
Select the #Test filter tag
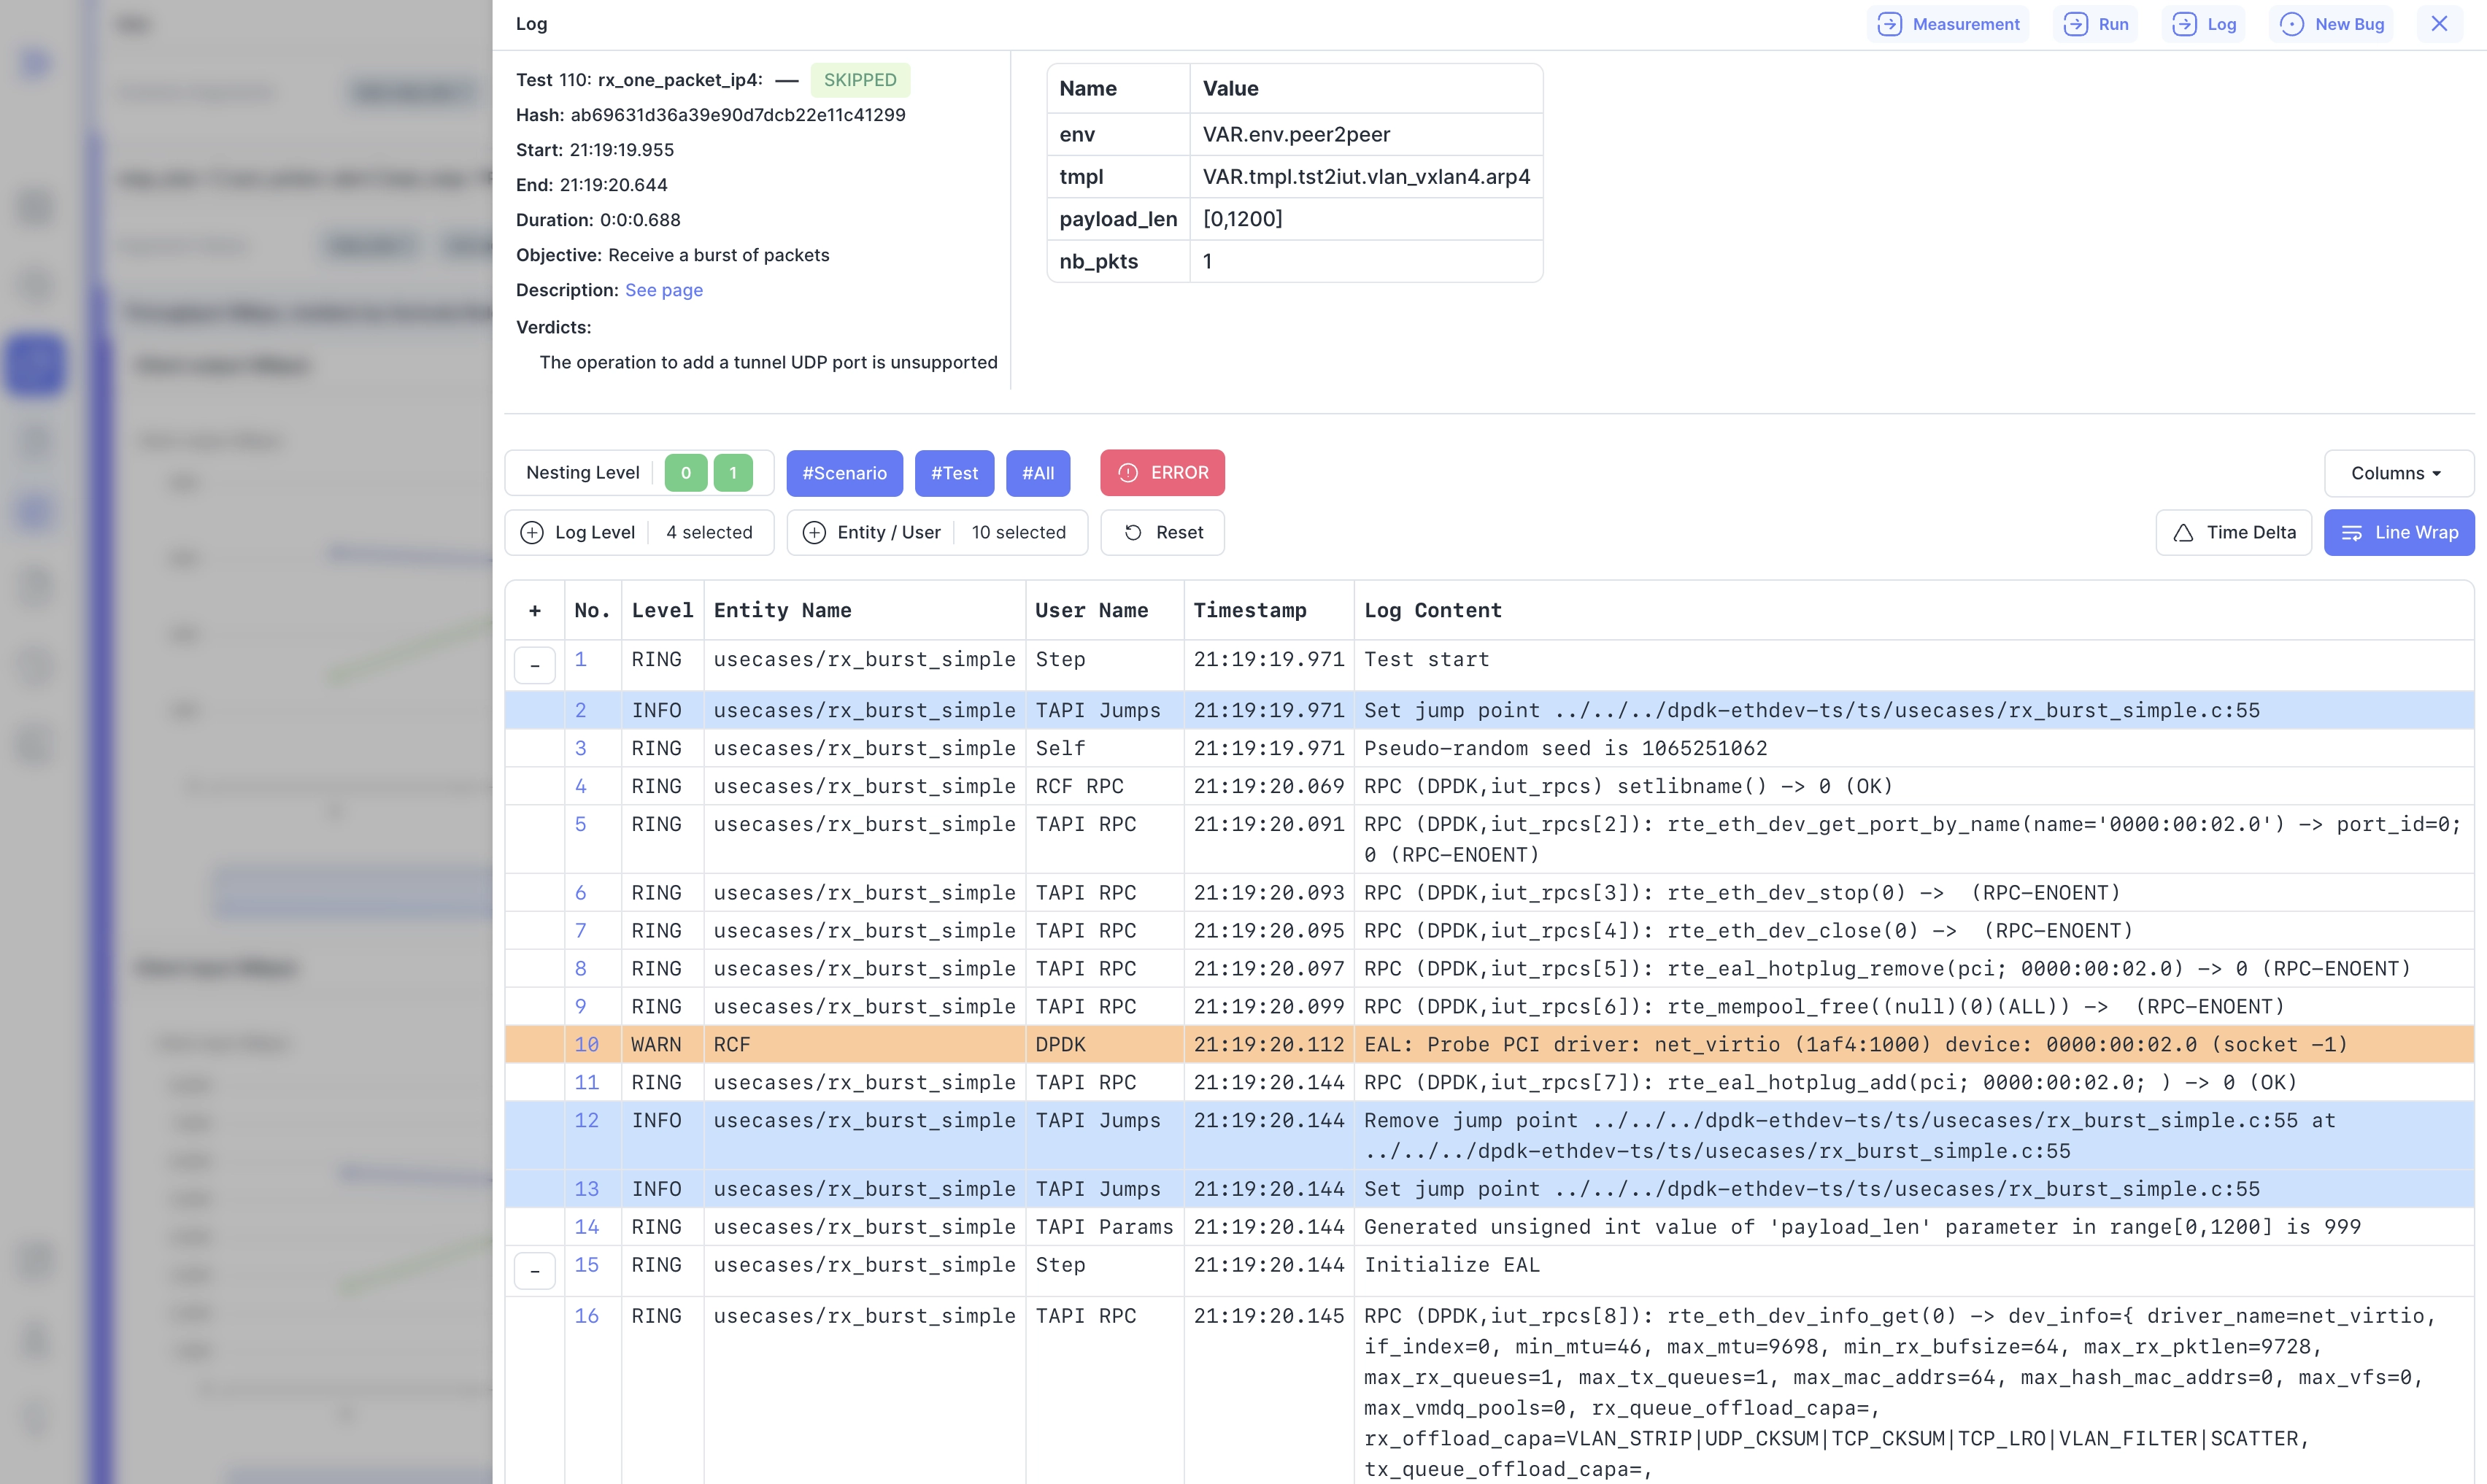tap(954, 473)
